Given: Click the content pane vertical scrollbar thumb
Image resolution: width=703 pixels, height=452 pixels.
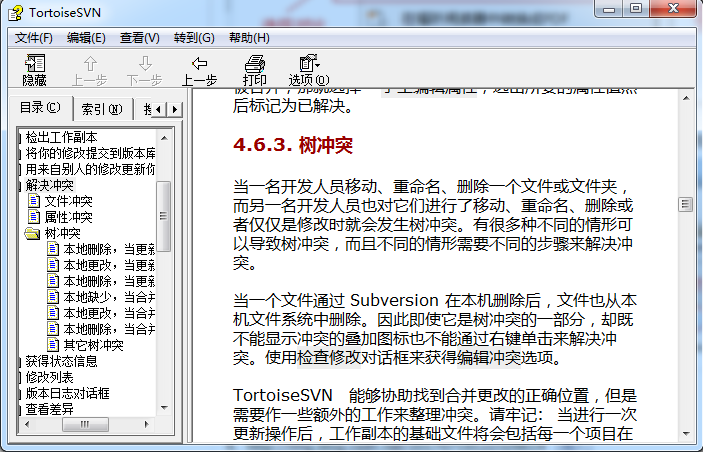Looking at the screenshot, I should (686, 204).
